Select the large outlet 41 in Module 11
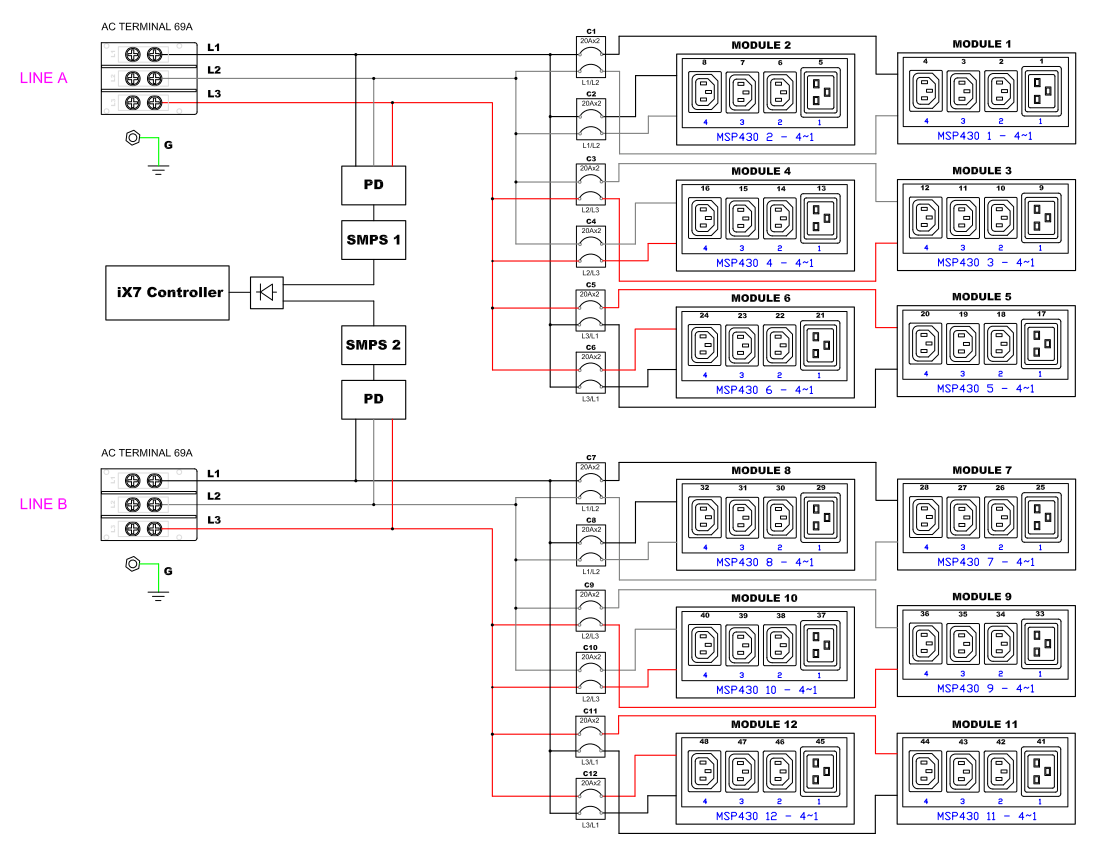 point(1042,772)
